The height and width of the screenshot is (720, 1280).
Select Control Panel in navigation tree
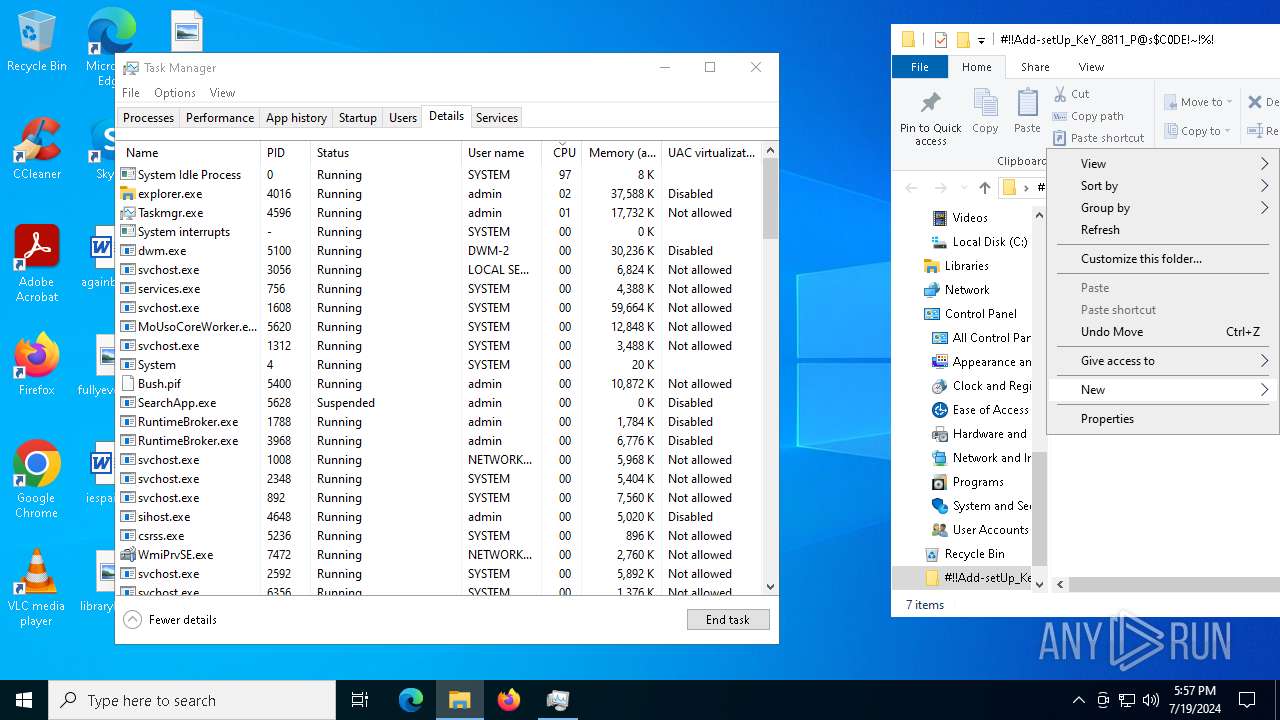coord(970,314)
